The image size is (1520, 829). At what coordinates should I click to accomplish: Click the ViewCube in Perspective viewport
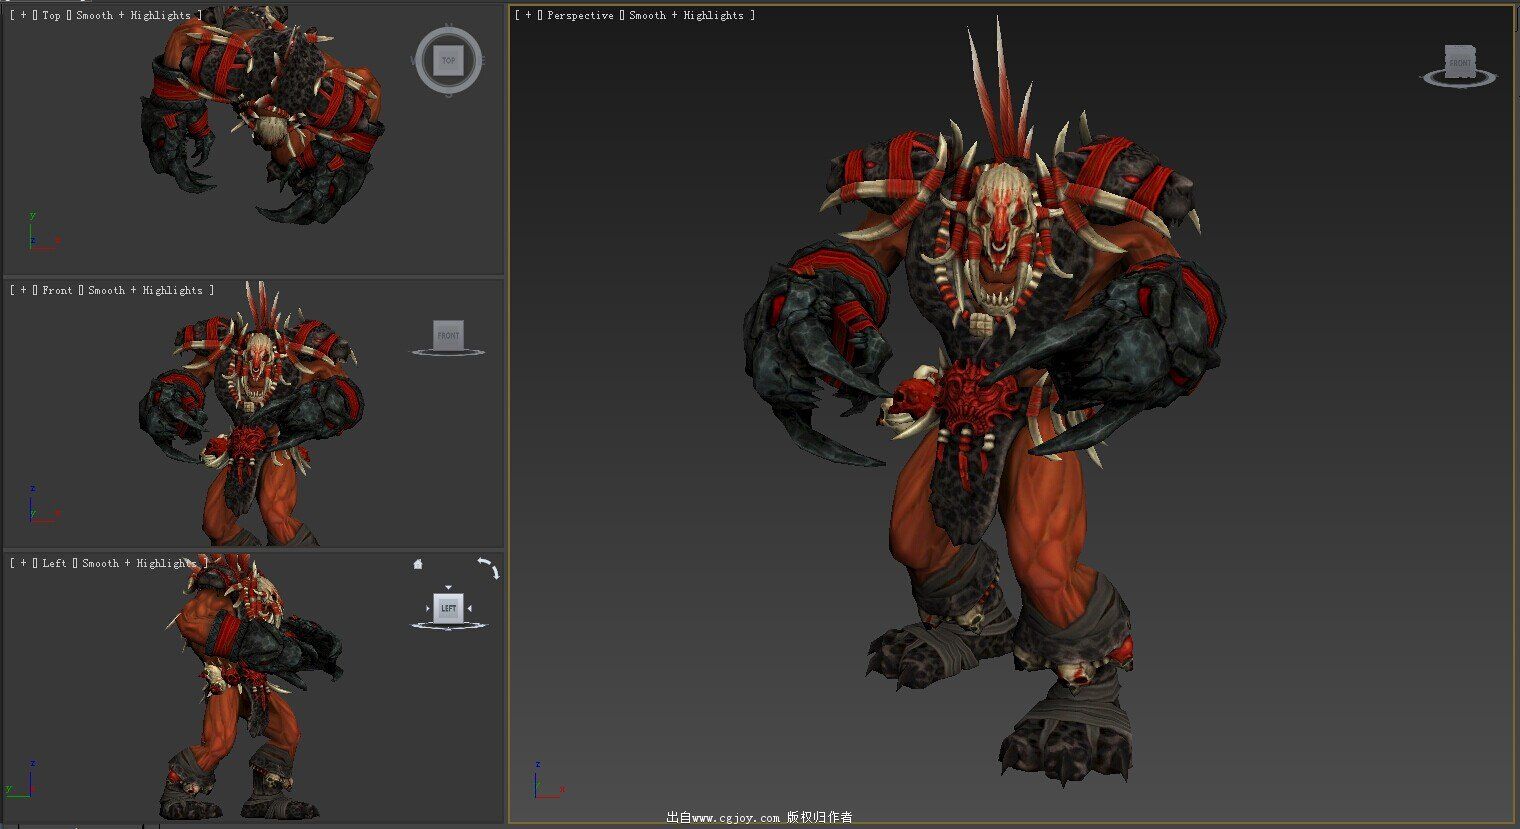point(1460,60)
